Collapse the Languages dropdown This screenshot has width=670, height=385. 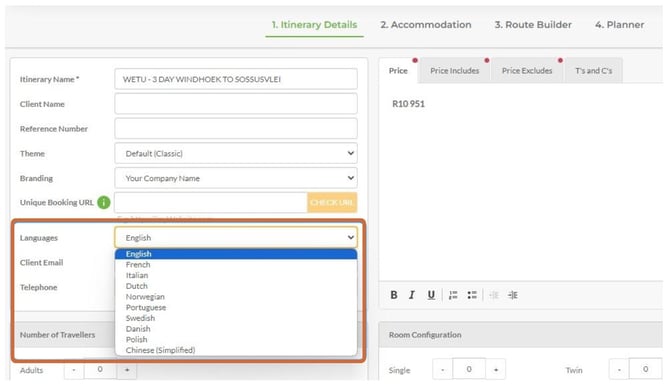(236, 238)
